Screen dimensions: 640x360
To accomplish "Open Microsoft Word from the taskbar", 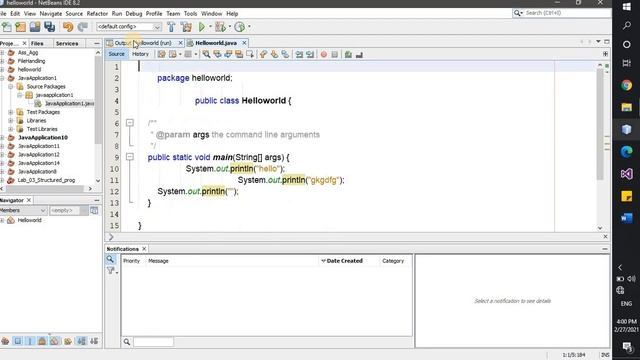I will (627, 218).
